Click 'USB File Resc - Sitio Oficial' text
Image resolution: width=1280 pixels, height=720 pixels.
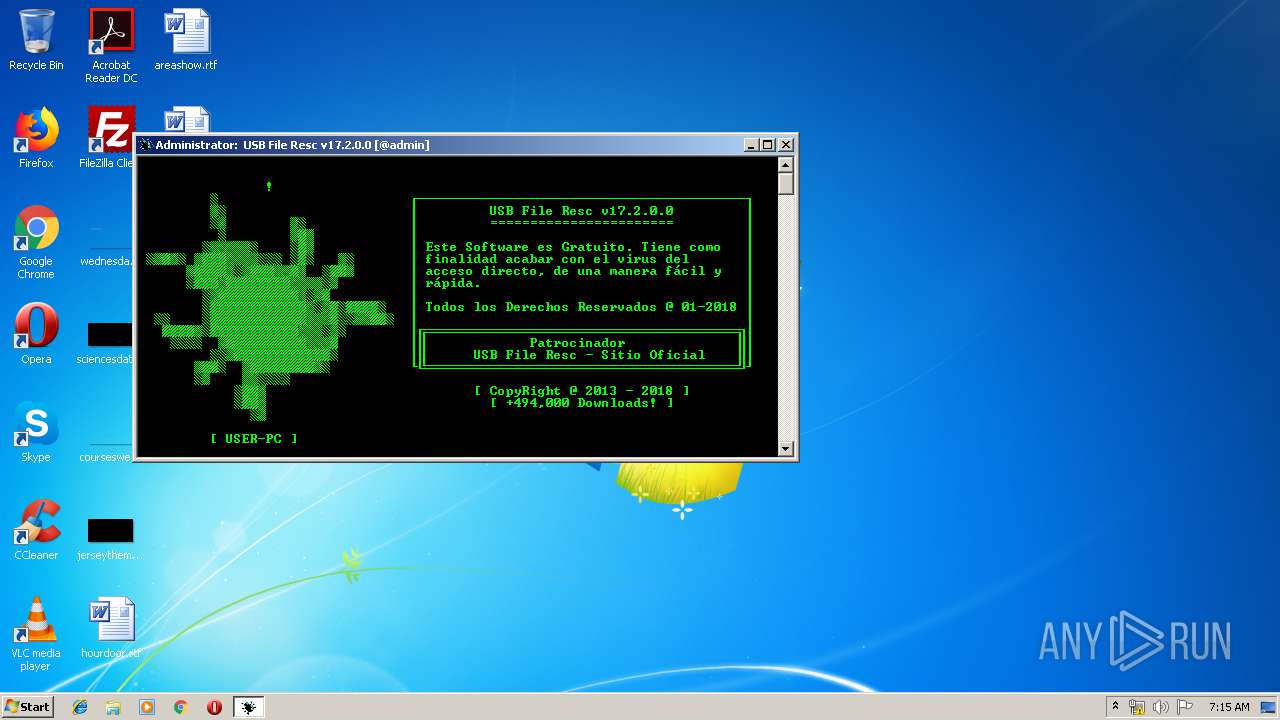click(x=589, y=355)
